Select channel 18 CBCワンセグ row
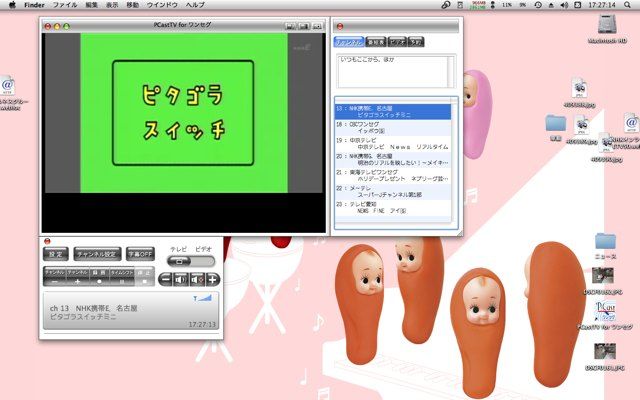 point(393,128)
